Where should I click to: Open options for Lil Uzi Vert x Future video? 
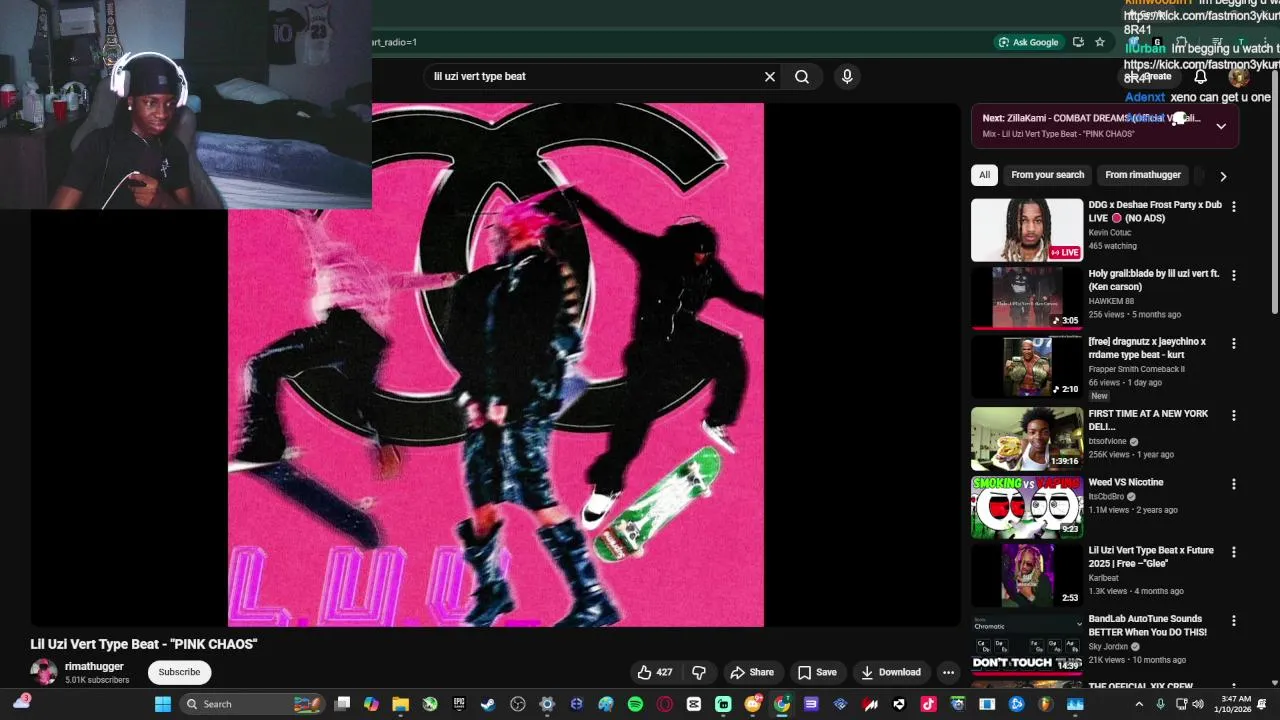1233,552
